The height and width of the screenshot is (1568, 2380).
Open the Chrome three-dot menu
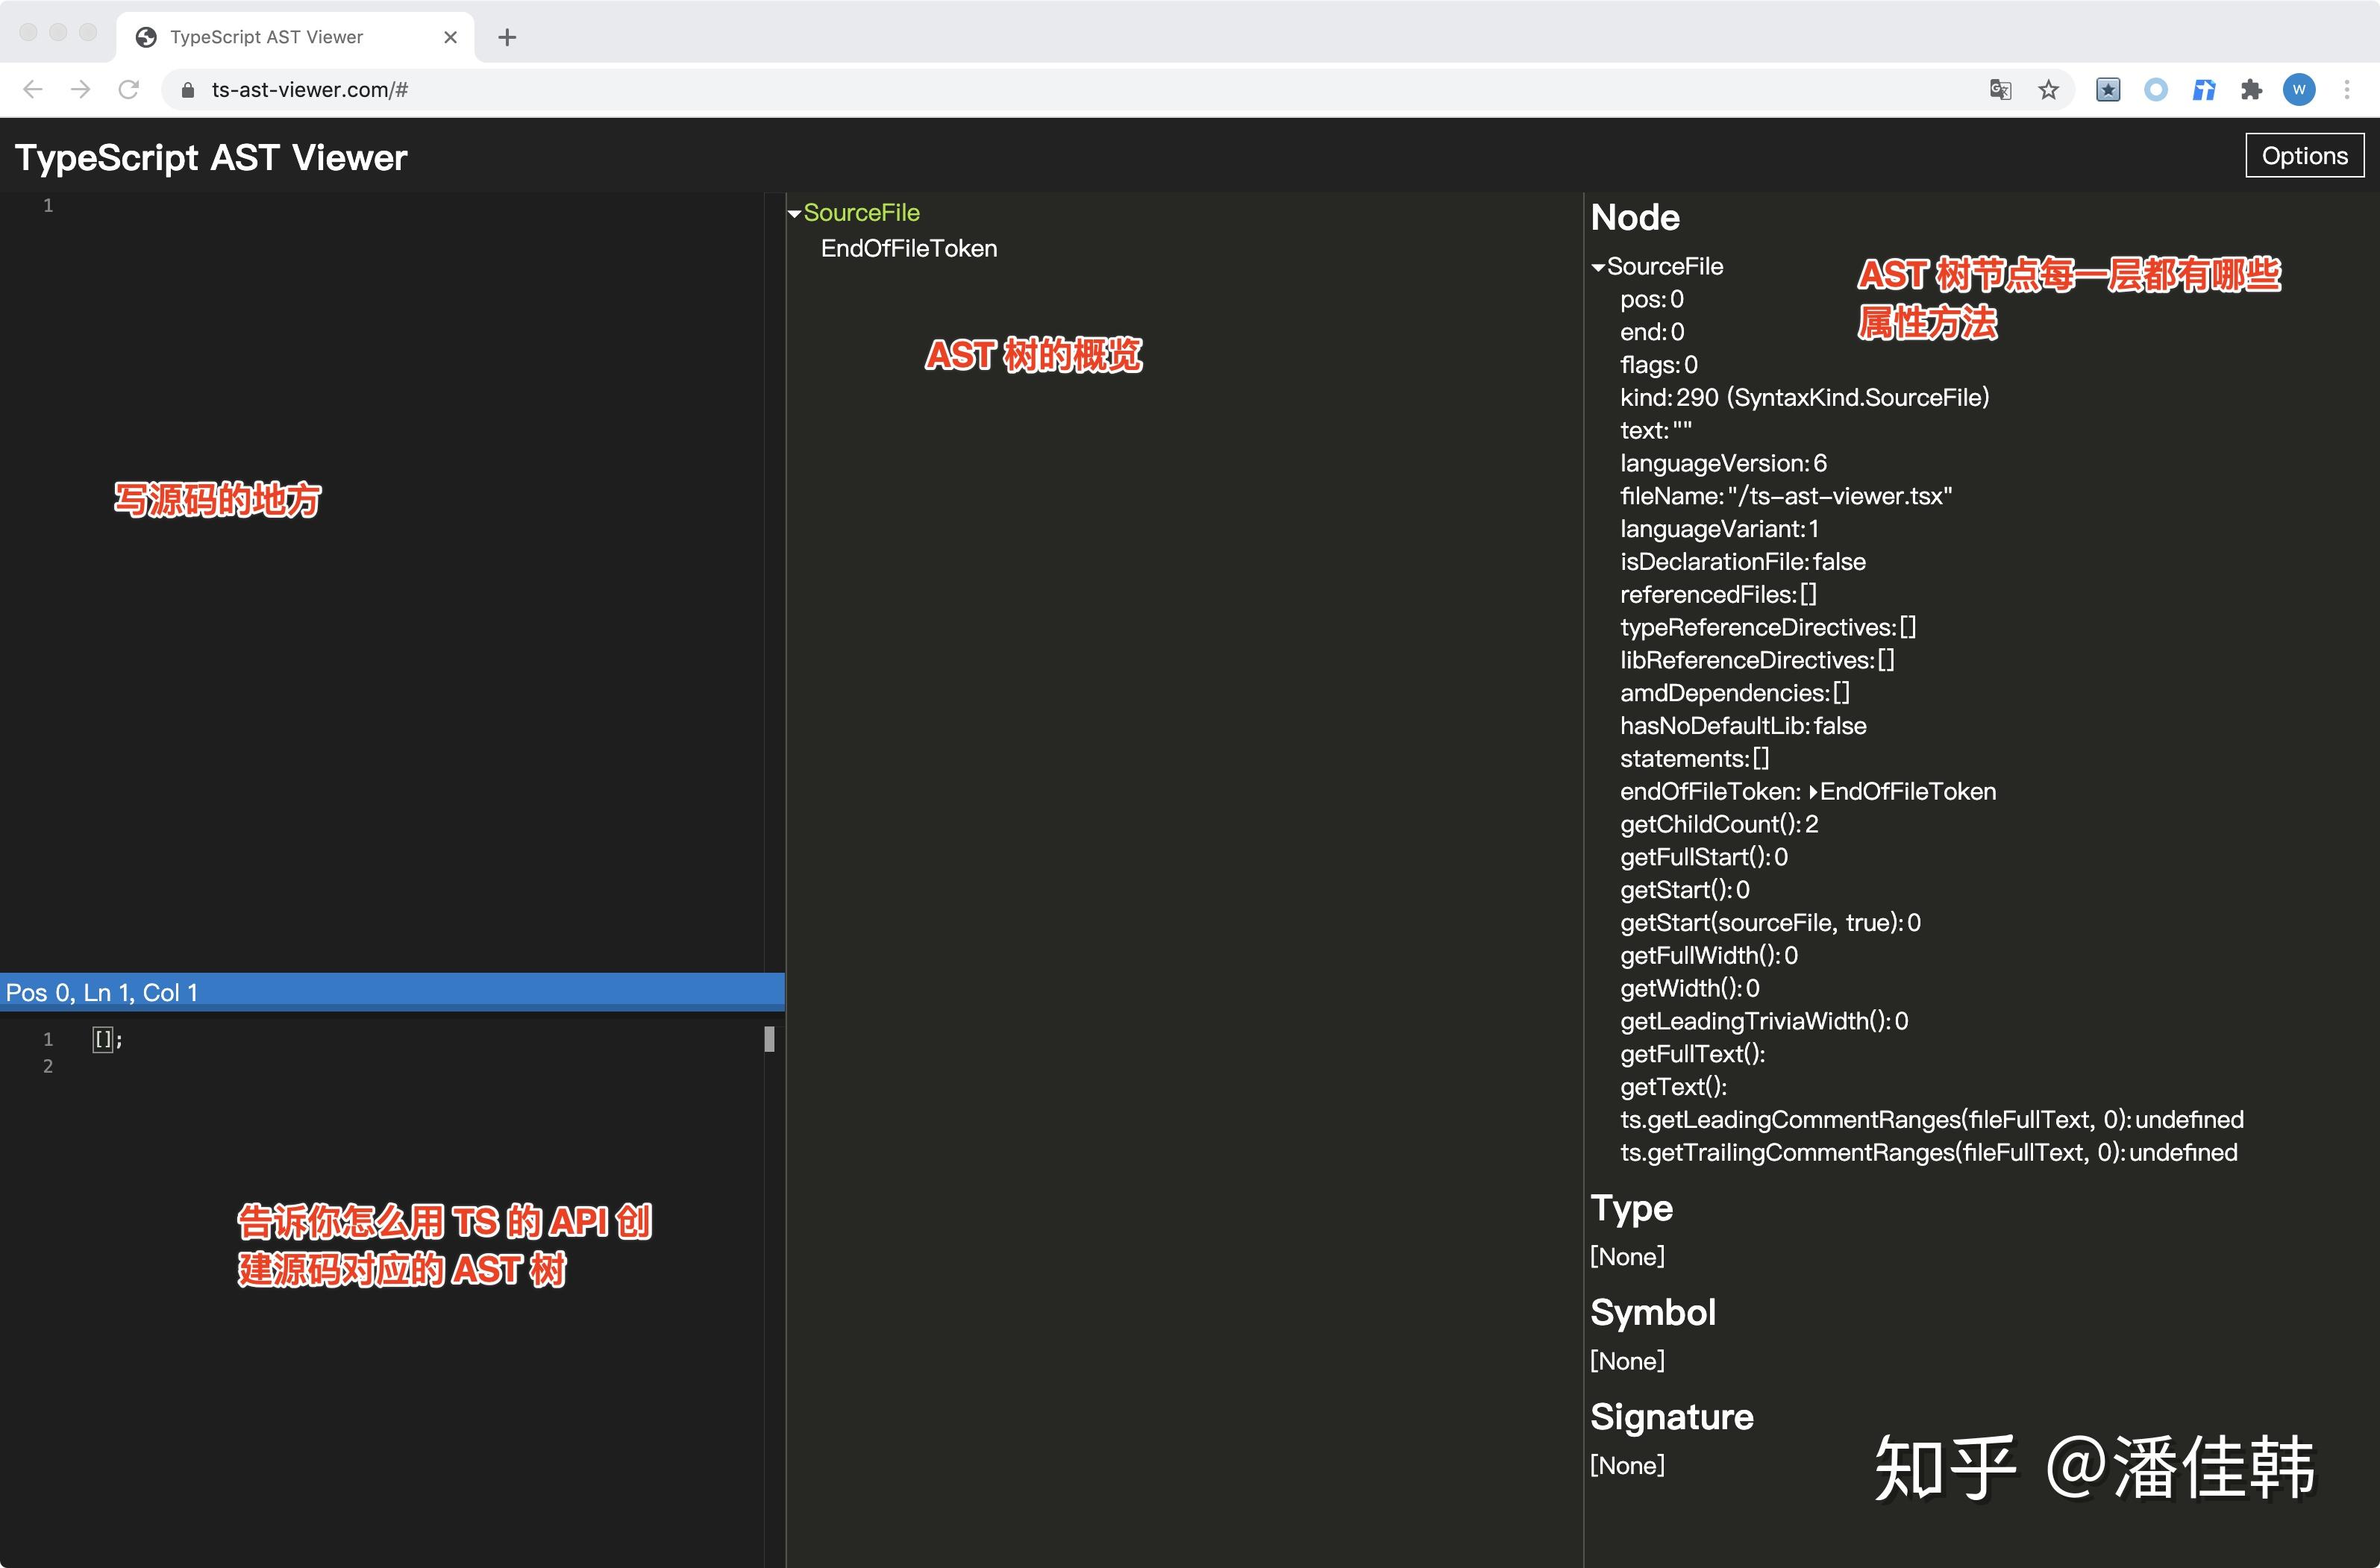[x=2347, y=90]
